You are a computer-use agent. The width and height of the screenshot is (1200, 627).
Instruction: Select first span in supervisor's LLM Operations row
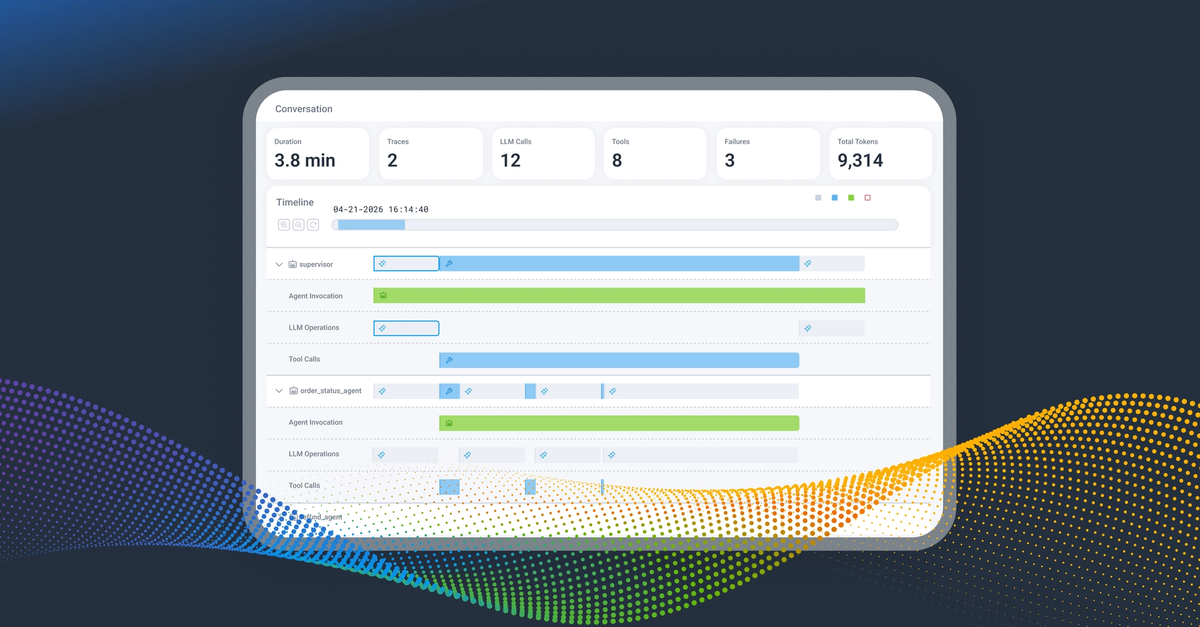coord(406,328)
